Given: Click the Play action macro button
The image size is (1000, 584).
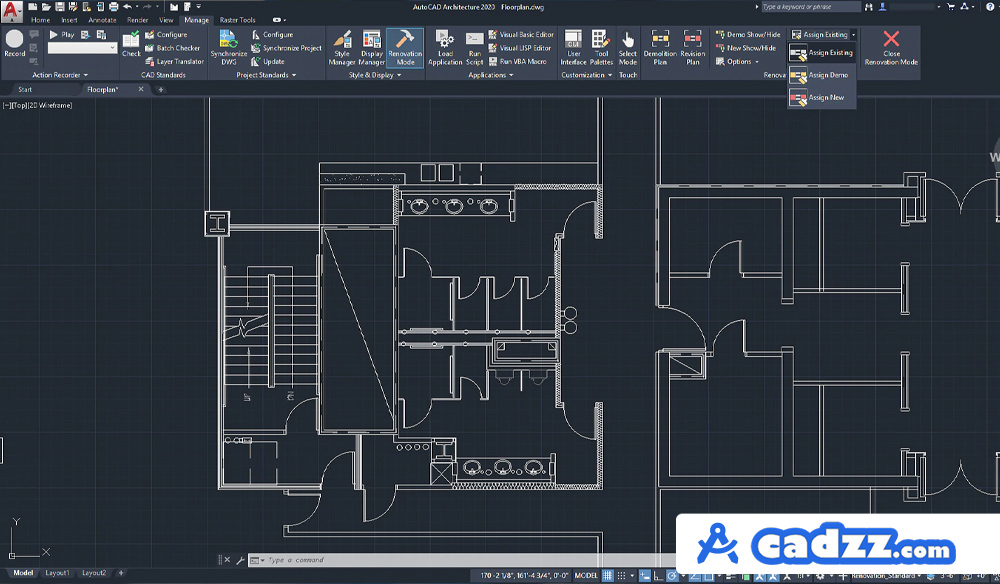Looking at the screenshot, I should tap(62, 34).
